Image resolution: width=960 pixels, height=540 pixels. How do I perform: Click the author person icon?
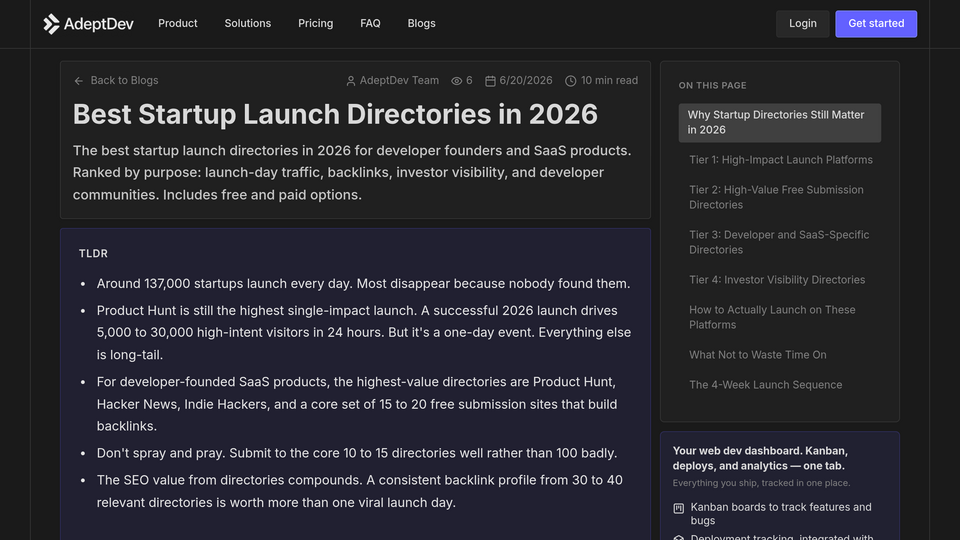[351, 81]
